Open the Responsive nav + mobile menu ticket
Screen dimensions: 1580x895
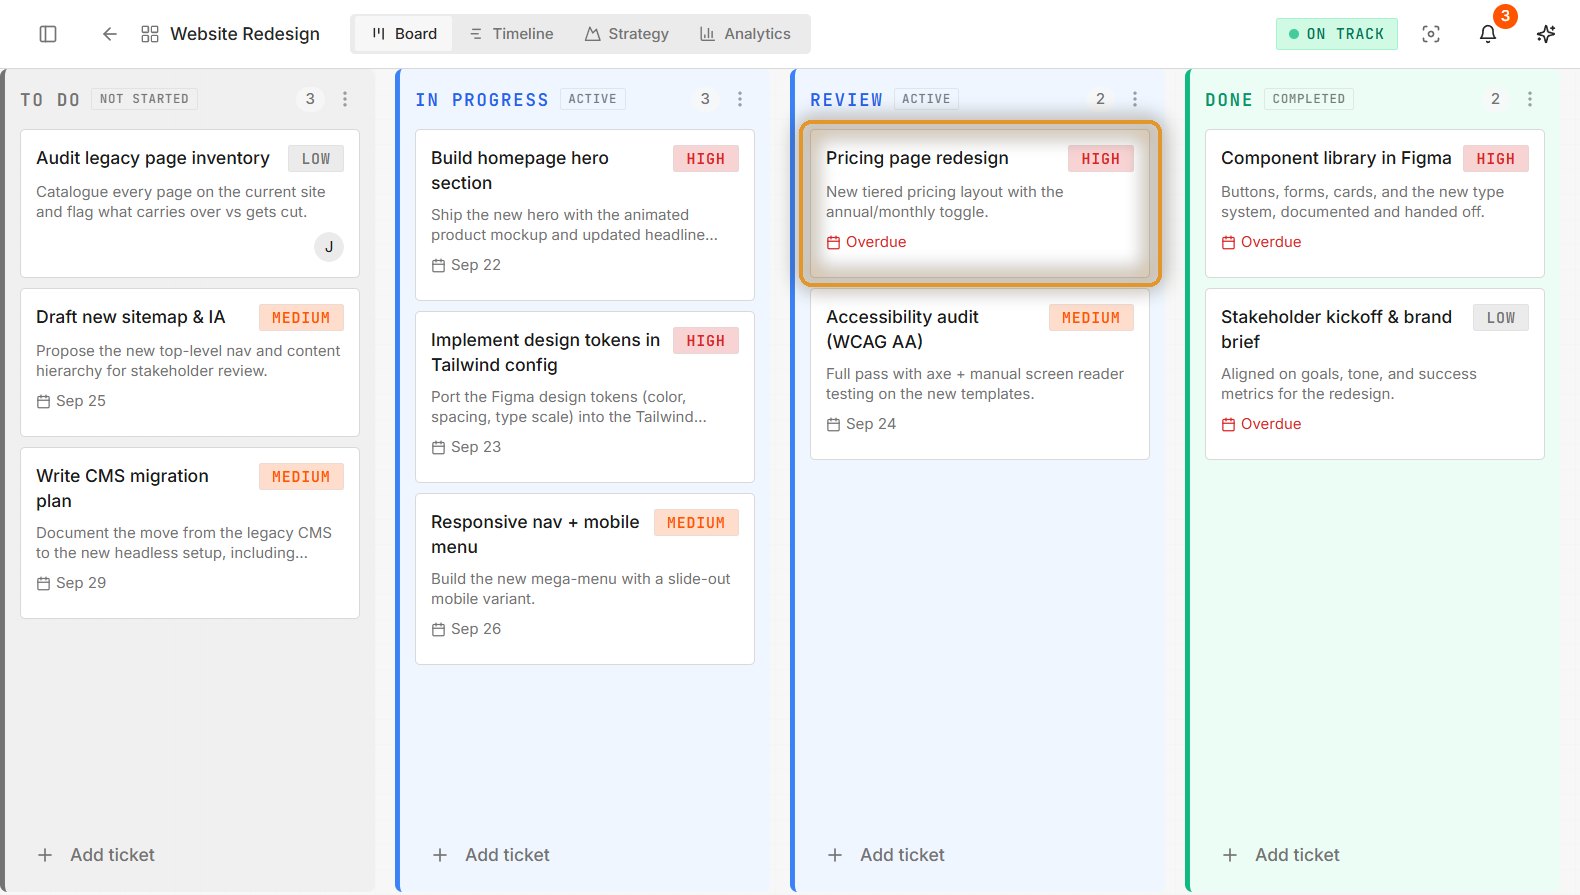point(585,579)
